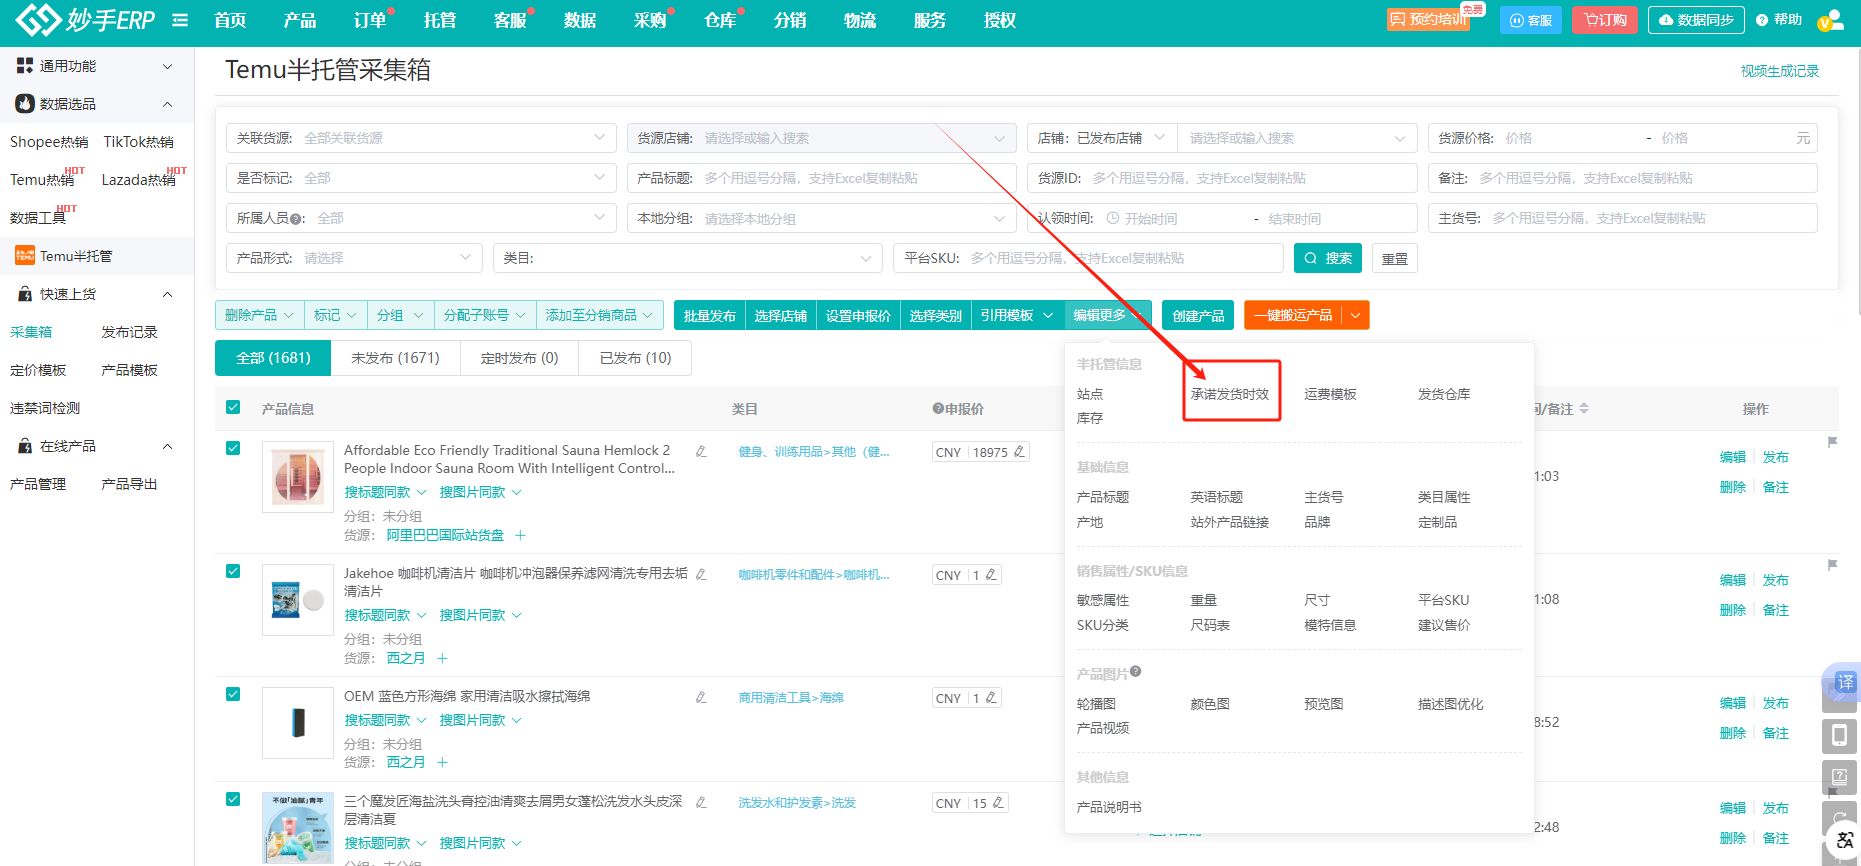Click 创建产品 button

pos(1198,315)
